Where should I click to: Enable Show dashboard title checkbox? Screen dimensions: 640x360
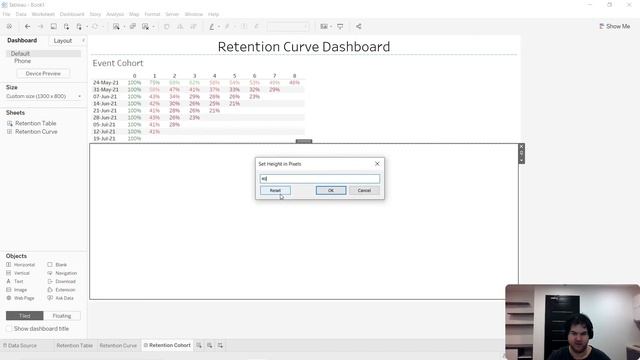point(9,329)
